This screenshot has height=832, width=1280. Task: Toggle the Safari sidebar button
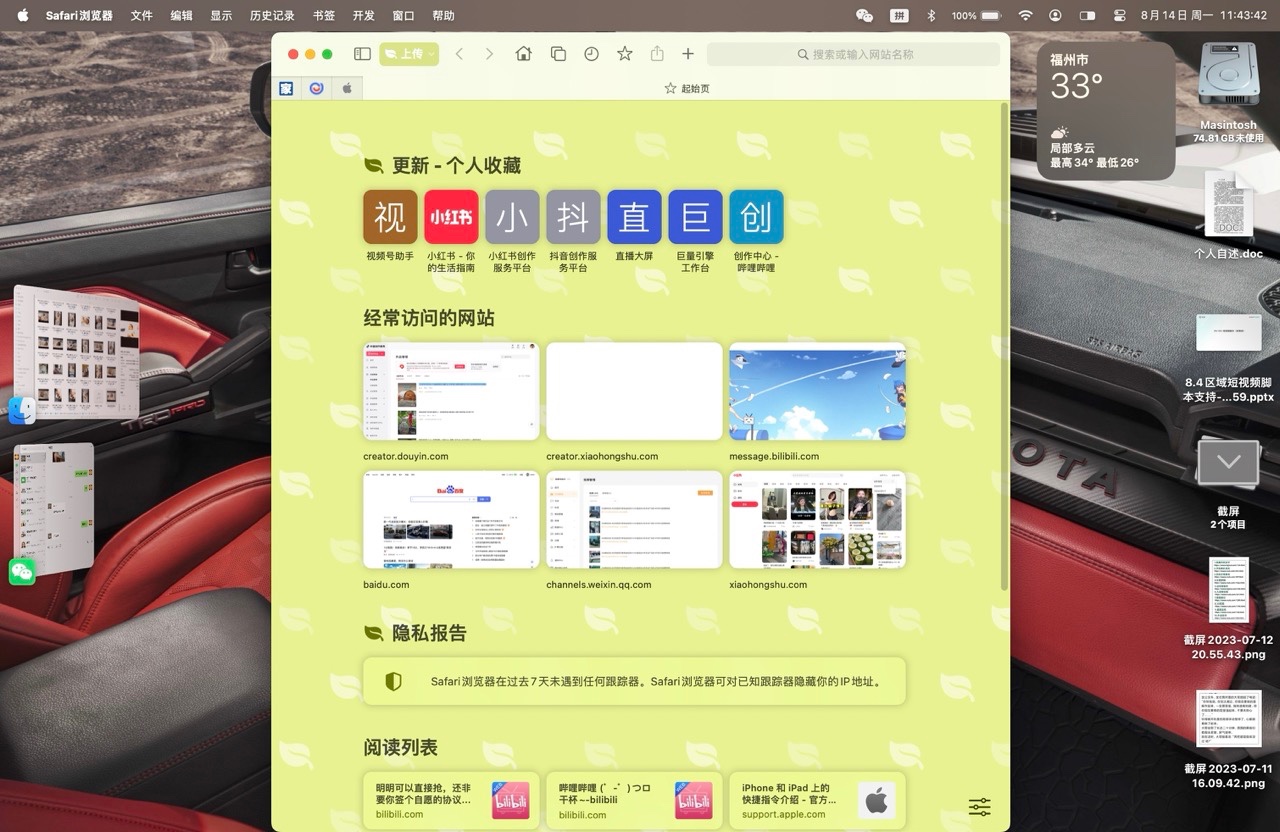click(362, 54)
